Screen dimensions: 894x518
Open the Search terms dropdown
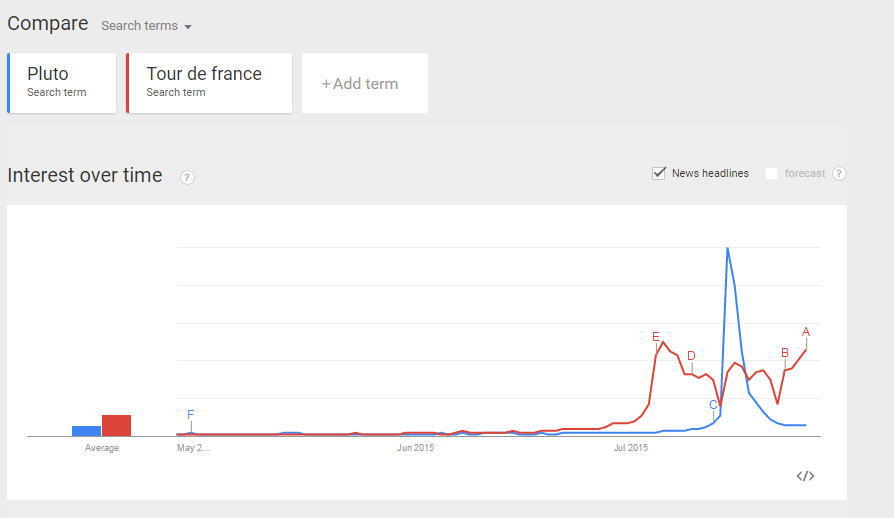click(x=146, y=26)
